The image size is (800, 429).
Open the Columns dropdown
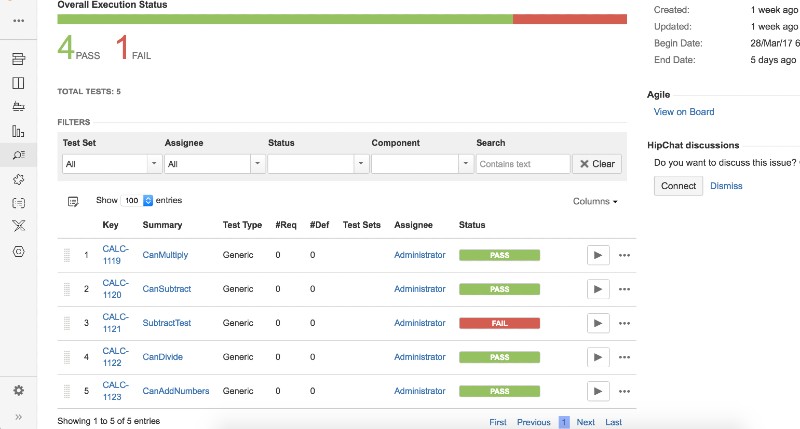[595, 202]
